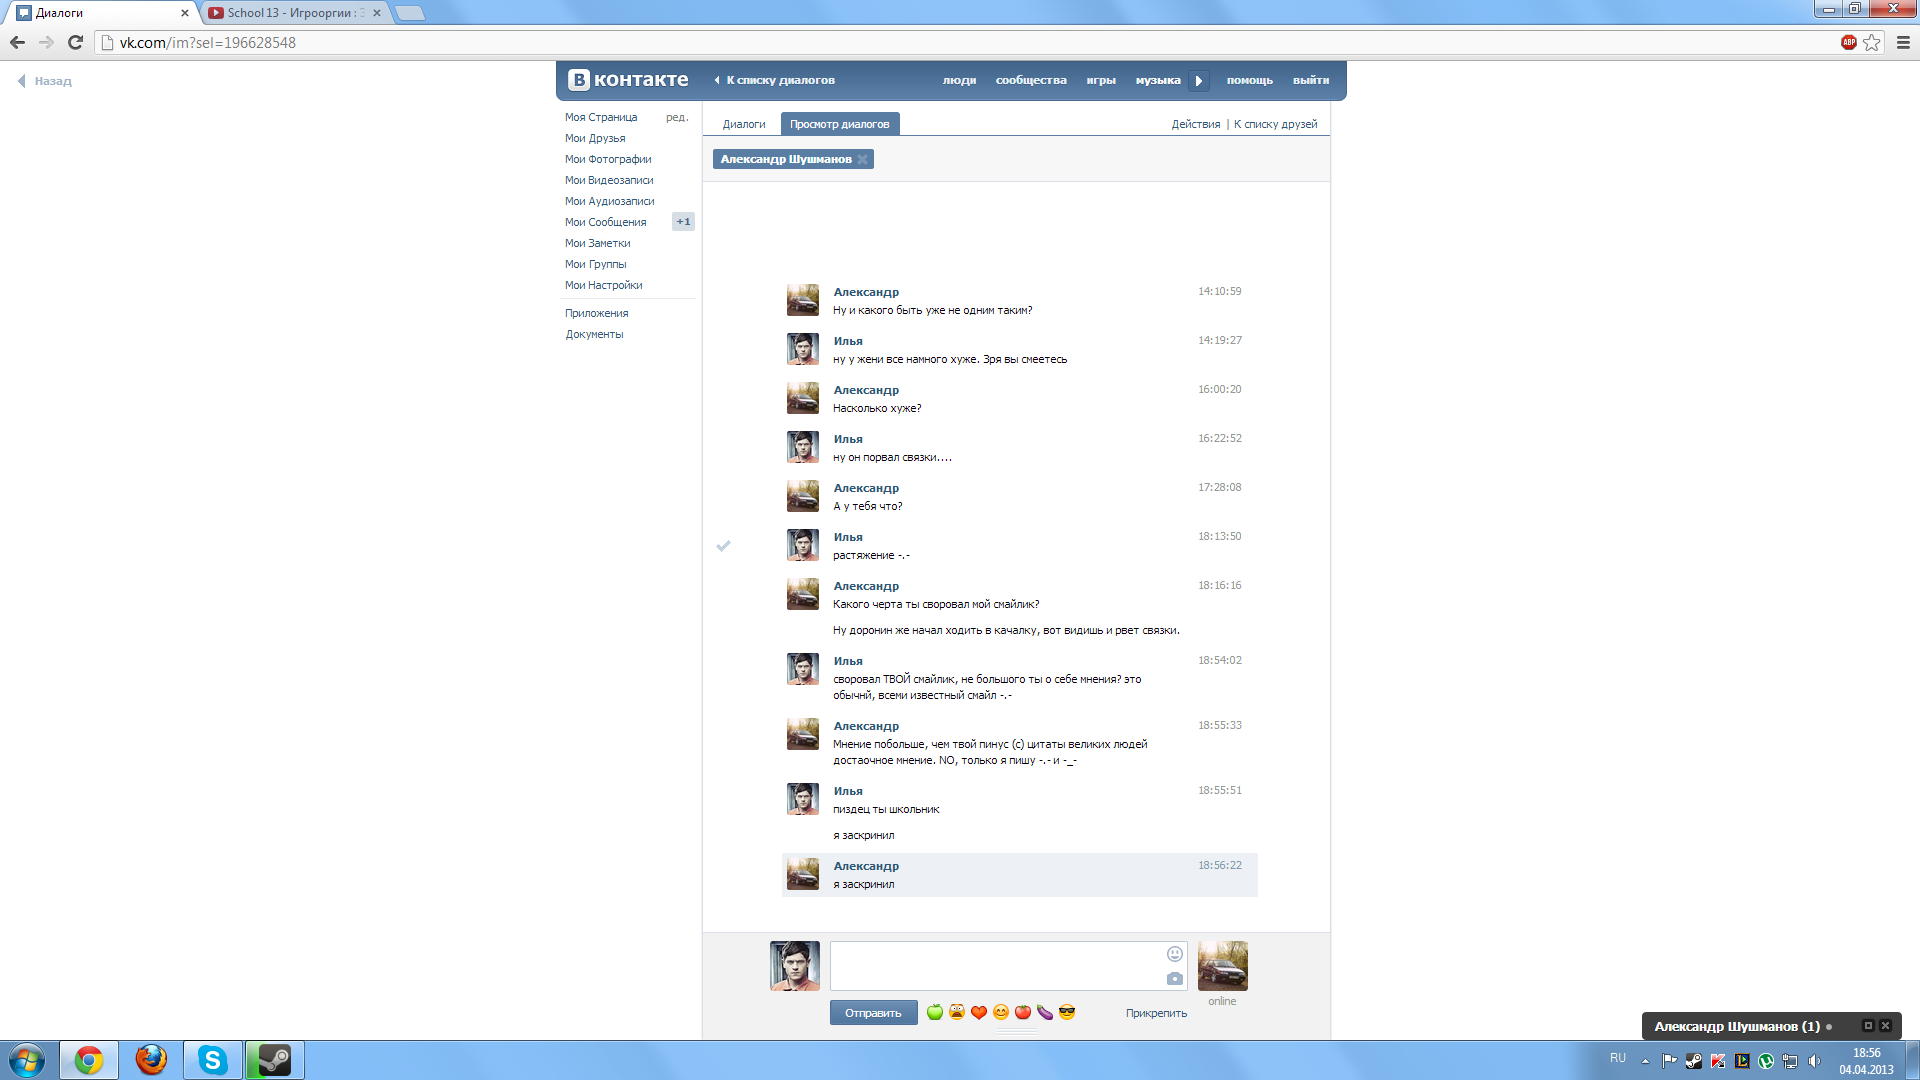Insert the red heart emoji
This screenshot has width=1920, height=1080.
click(x=979, y=1012)
